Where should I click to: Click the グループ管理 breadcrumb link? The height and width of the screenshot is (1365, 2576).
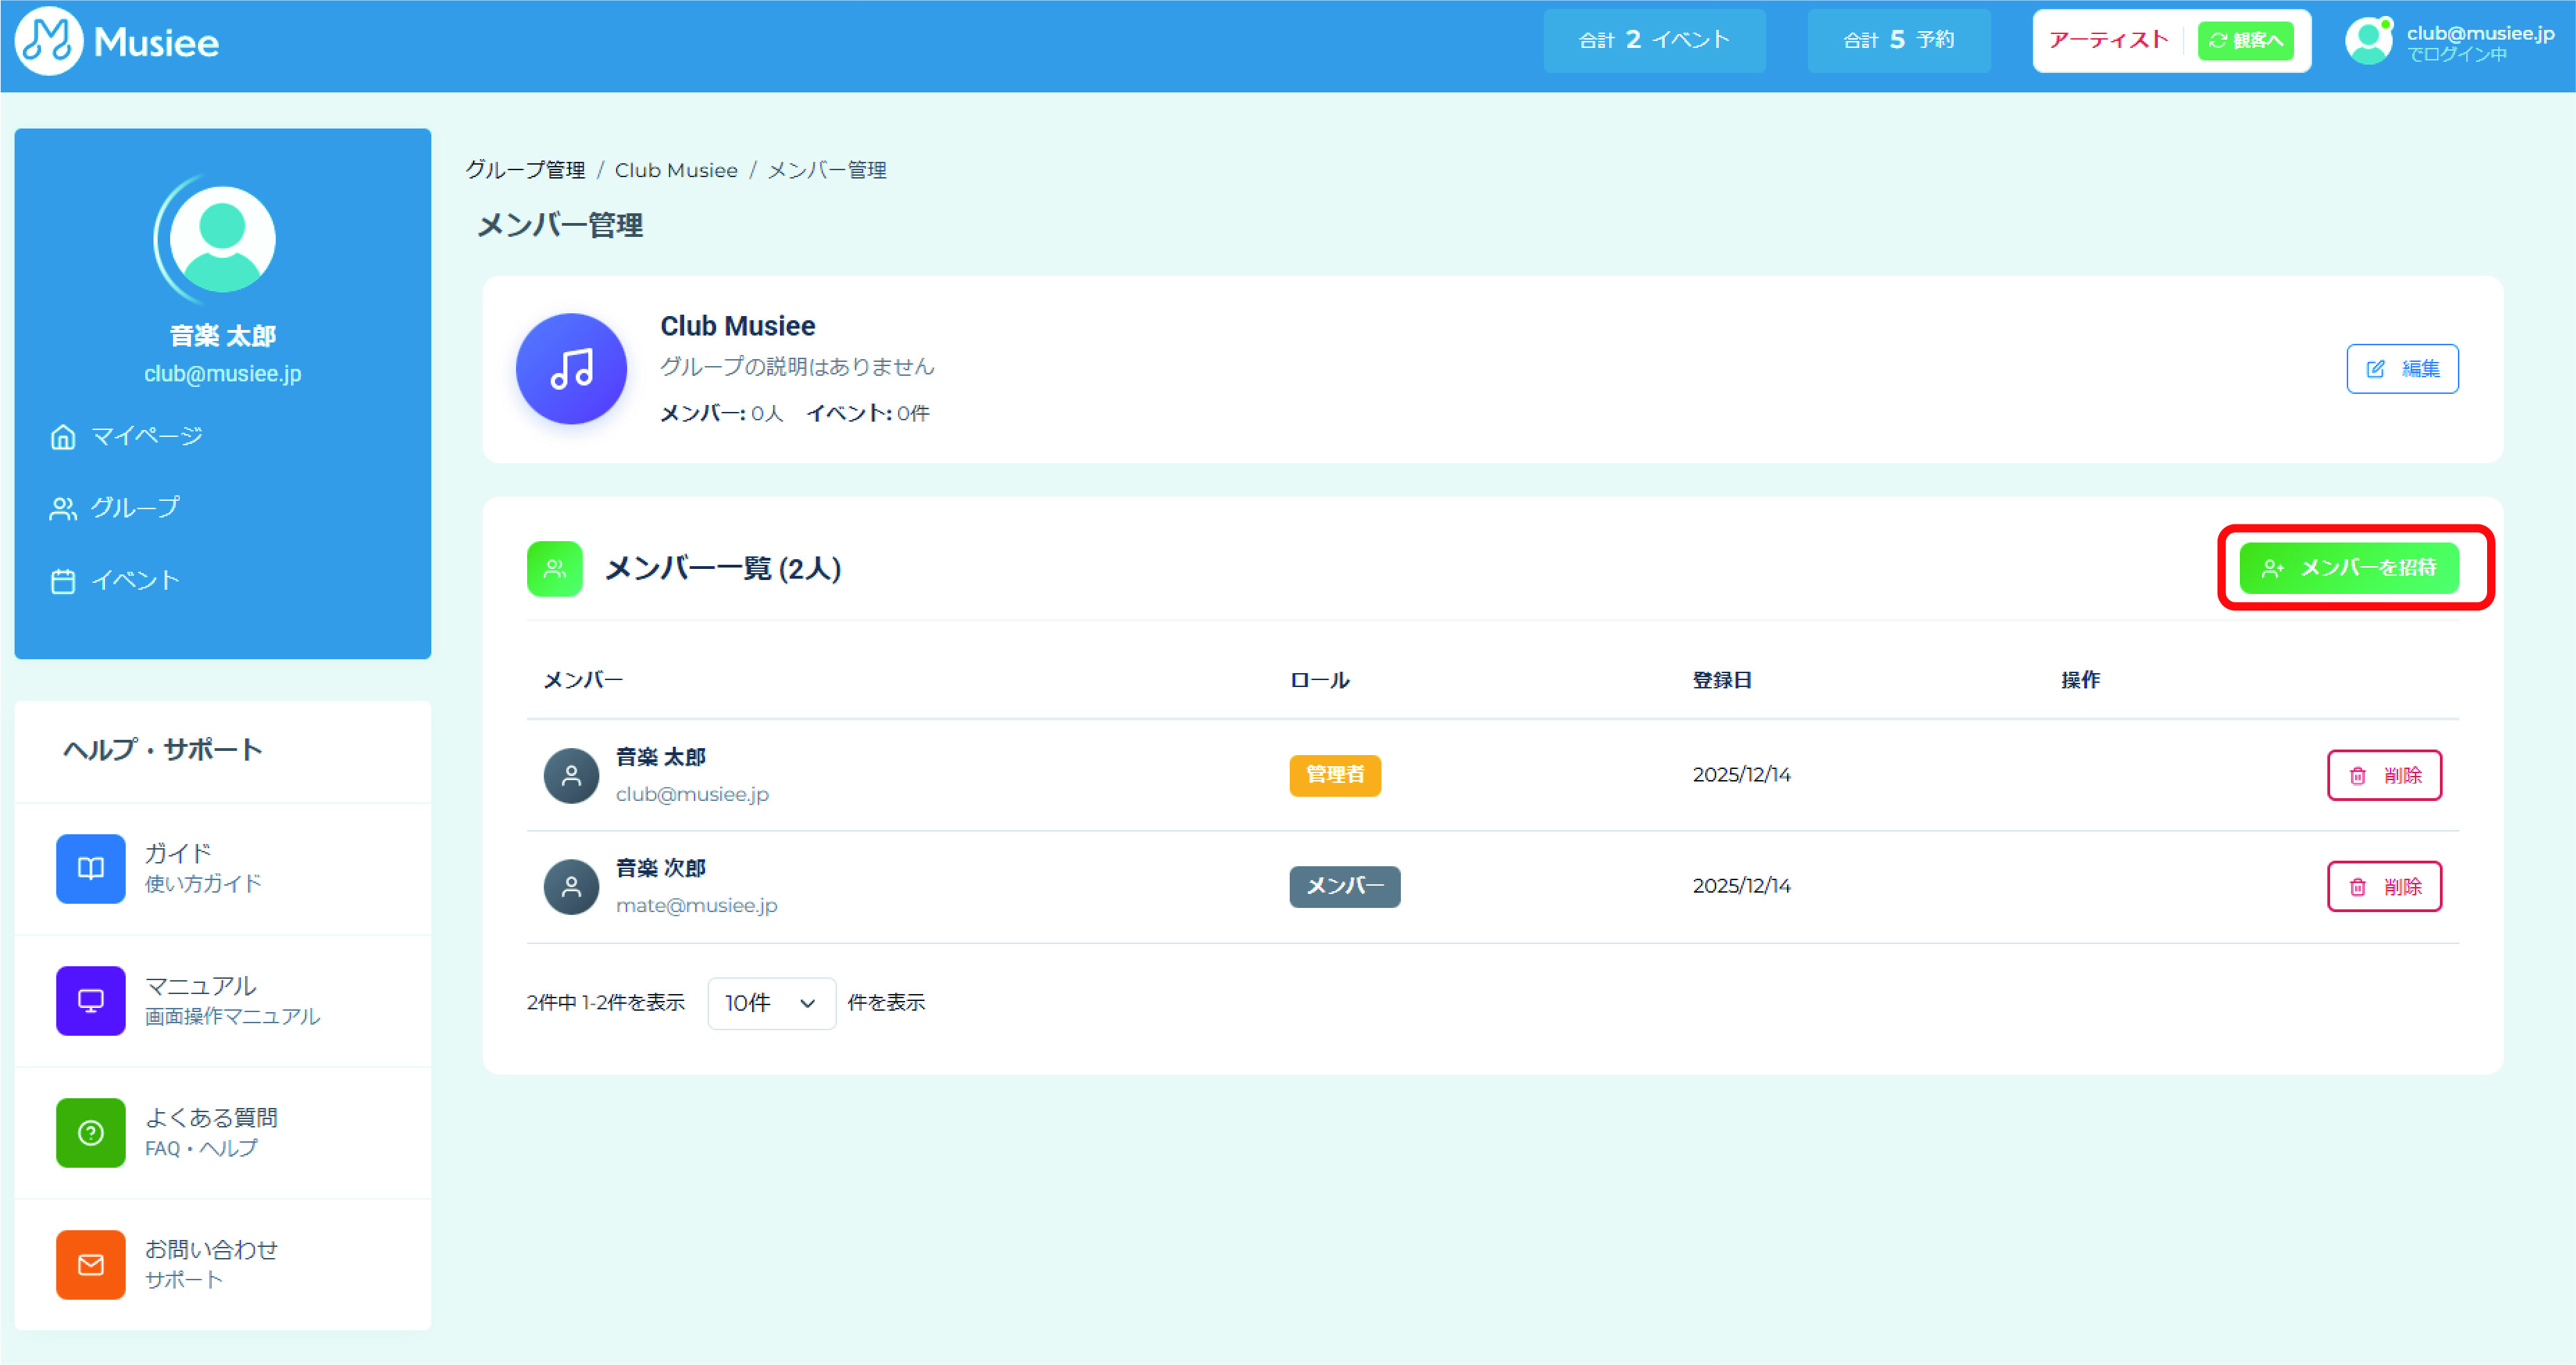525,170
